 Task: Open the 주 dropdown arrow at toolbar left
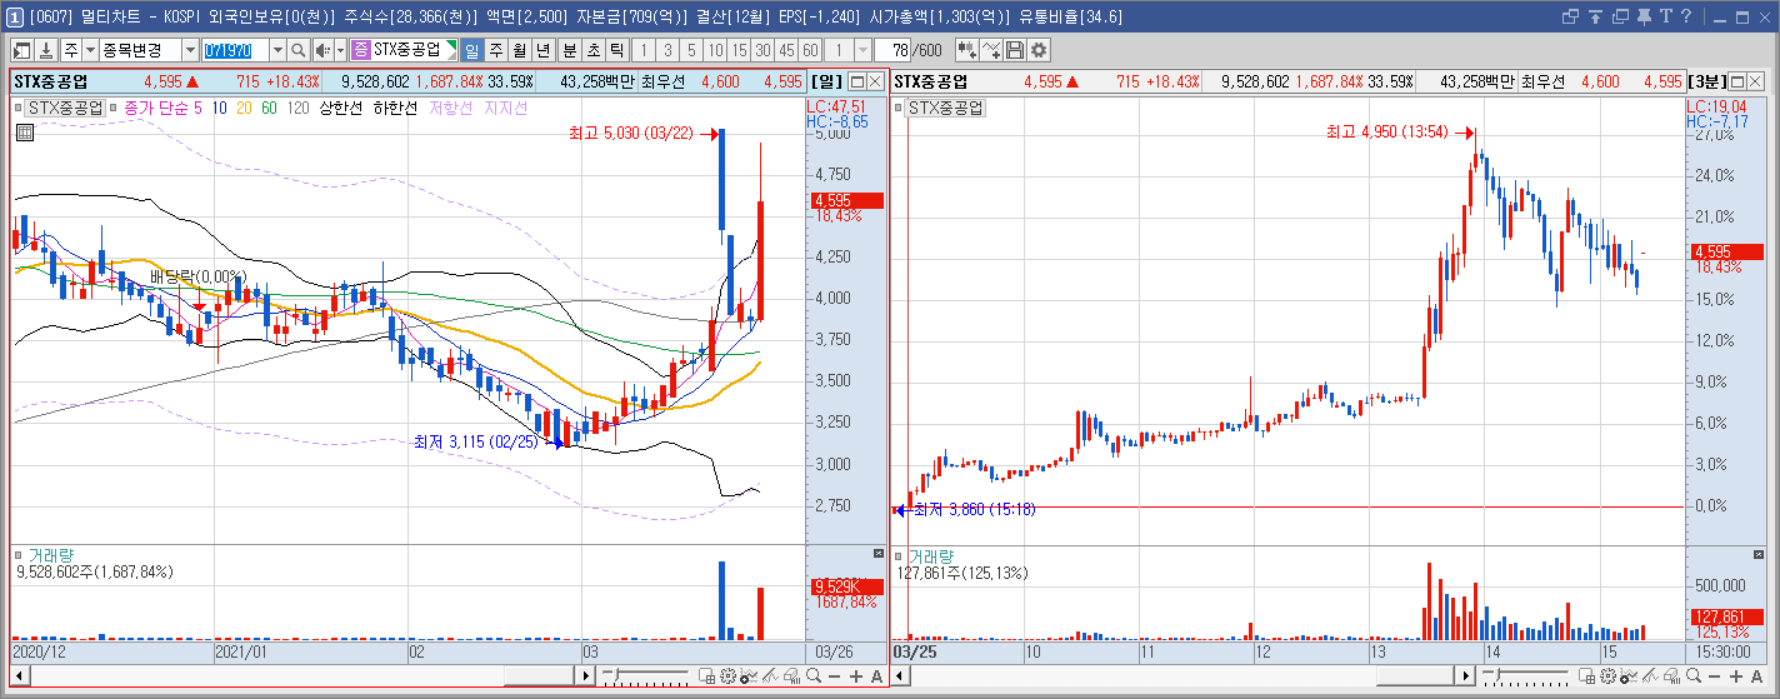90,50
